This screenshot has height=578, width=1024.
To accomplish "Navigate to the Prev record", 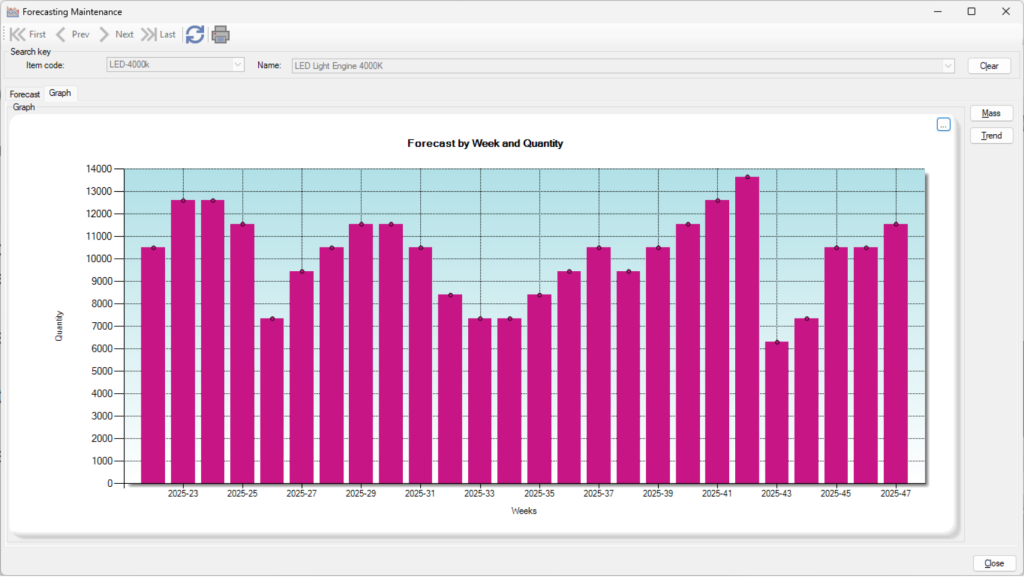I will tap(72, 35).
